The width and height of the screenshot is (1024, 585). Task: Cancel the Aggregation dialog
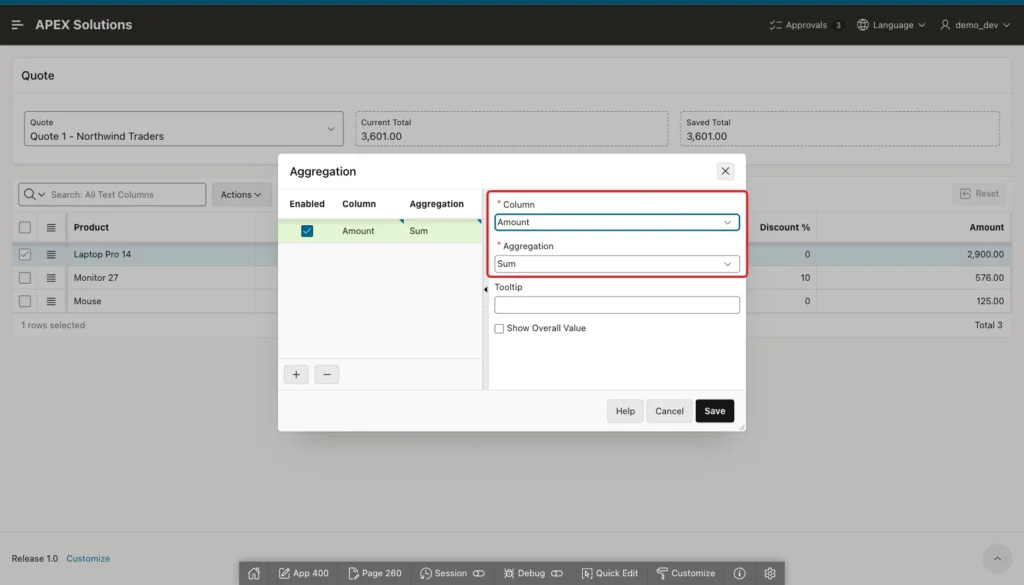pyautogui.click(x=669, y=411)
